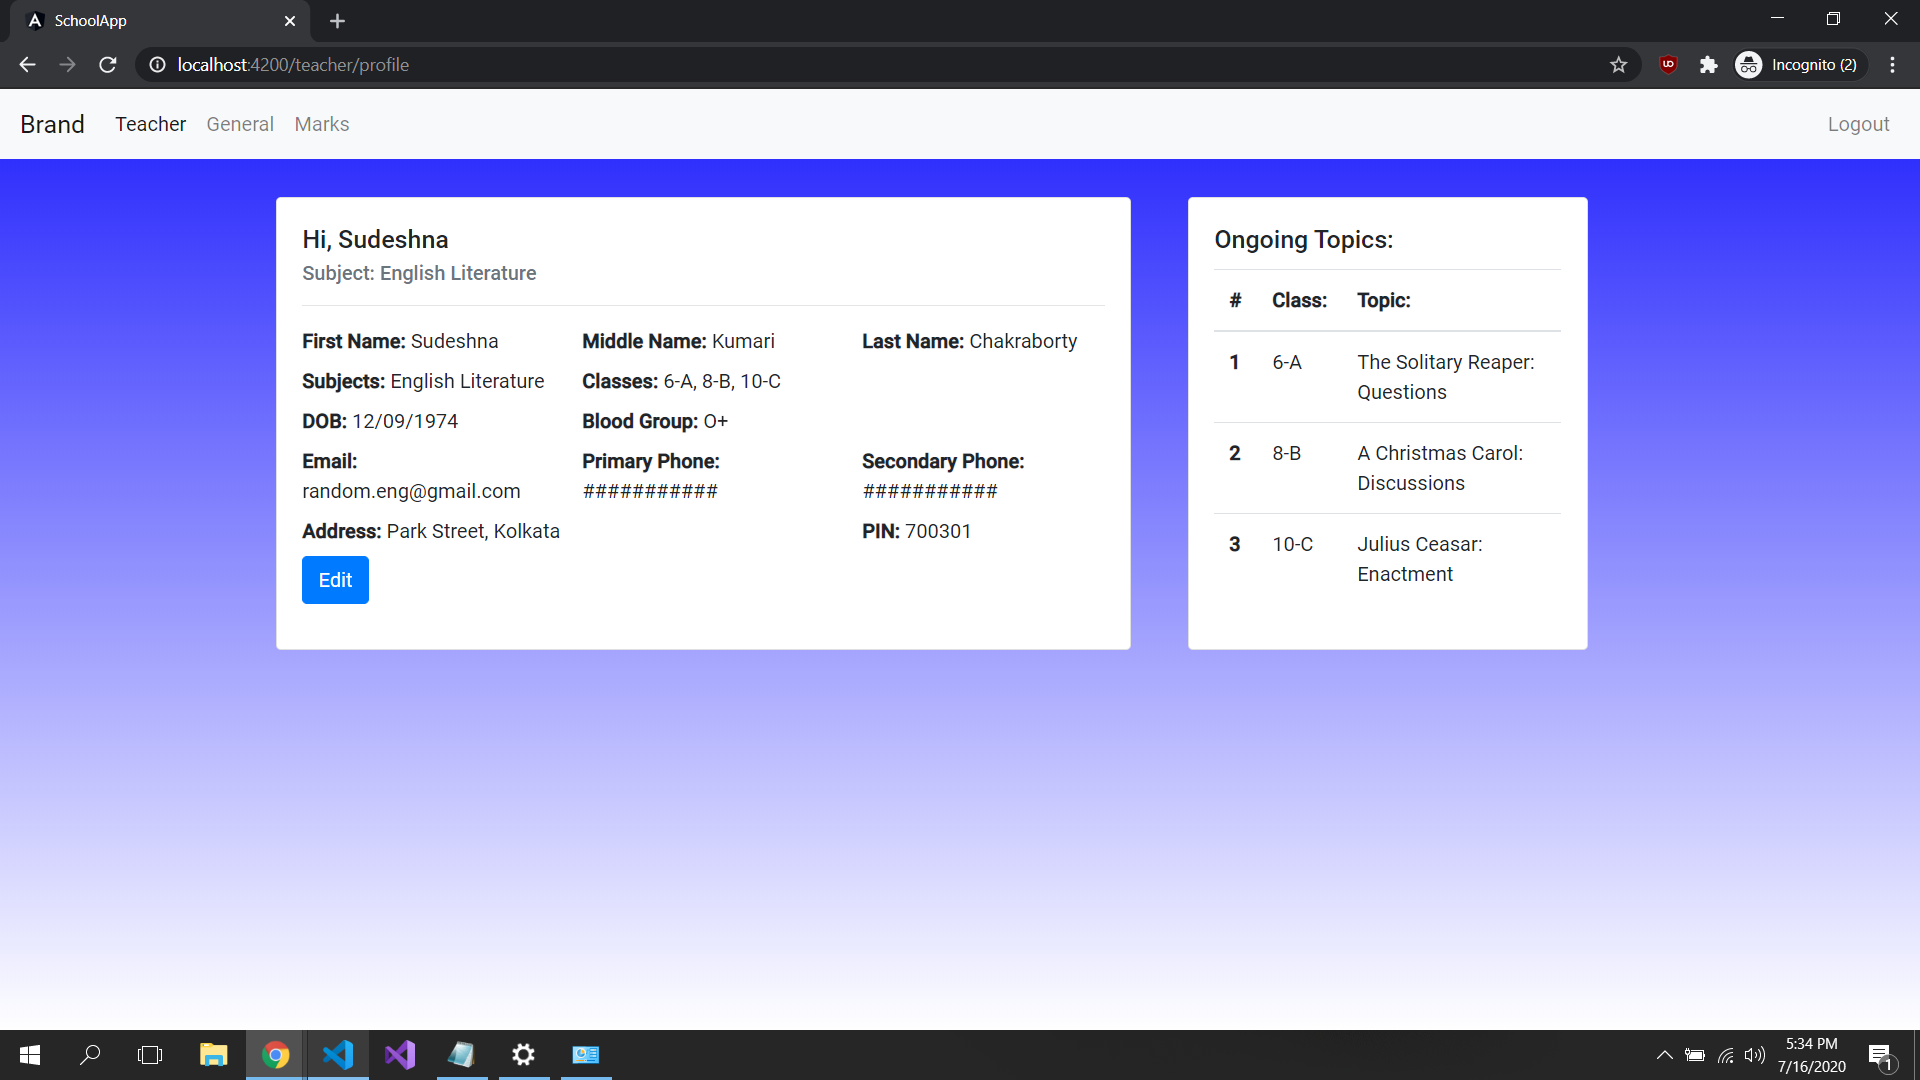Open a new browser tab

(337, 20)
